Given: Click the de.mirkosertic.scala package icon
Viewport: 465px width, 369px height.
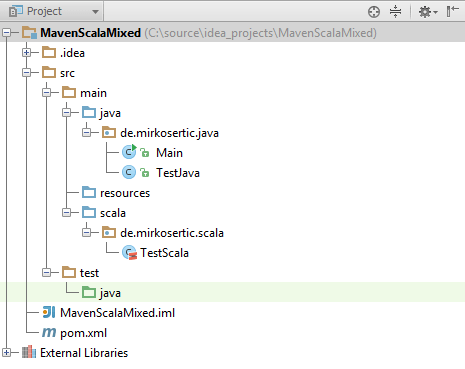Looking at the screenshot, I should [x=109, y=232].
